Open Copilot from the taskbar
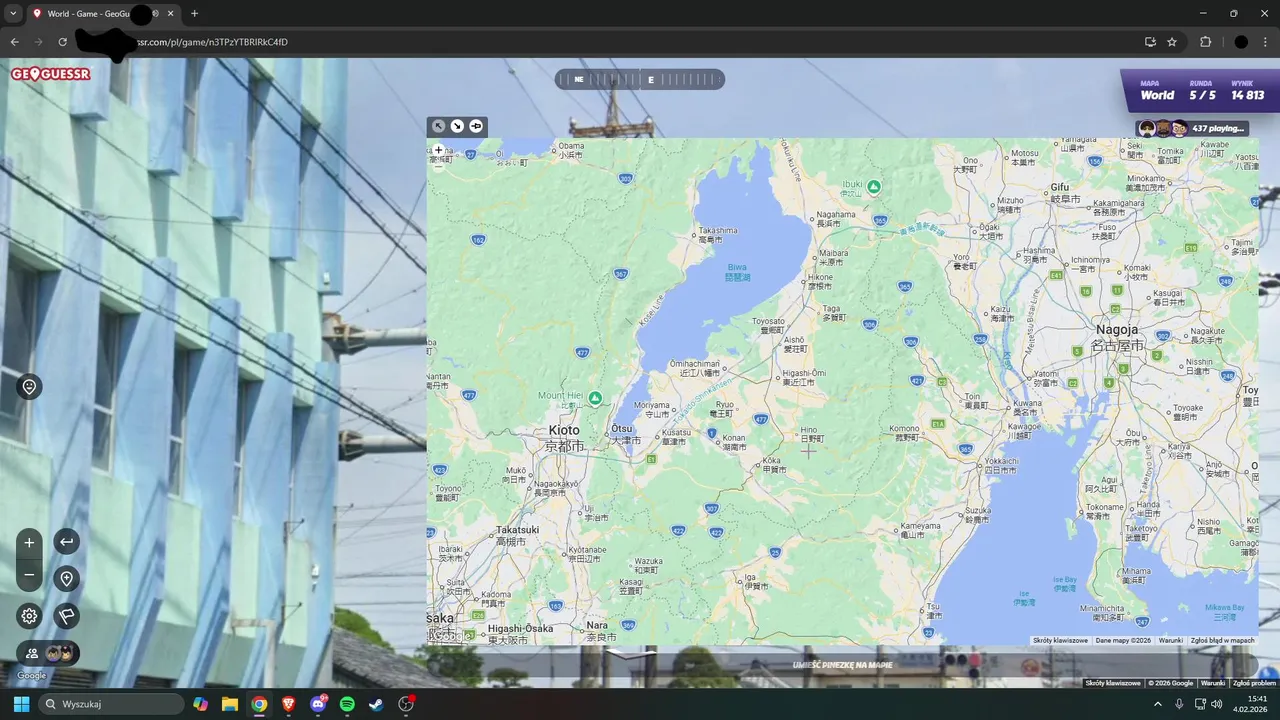 [201, 704]
